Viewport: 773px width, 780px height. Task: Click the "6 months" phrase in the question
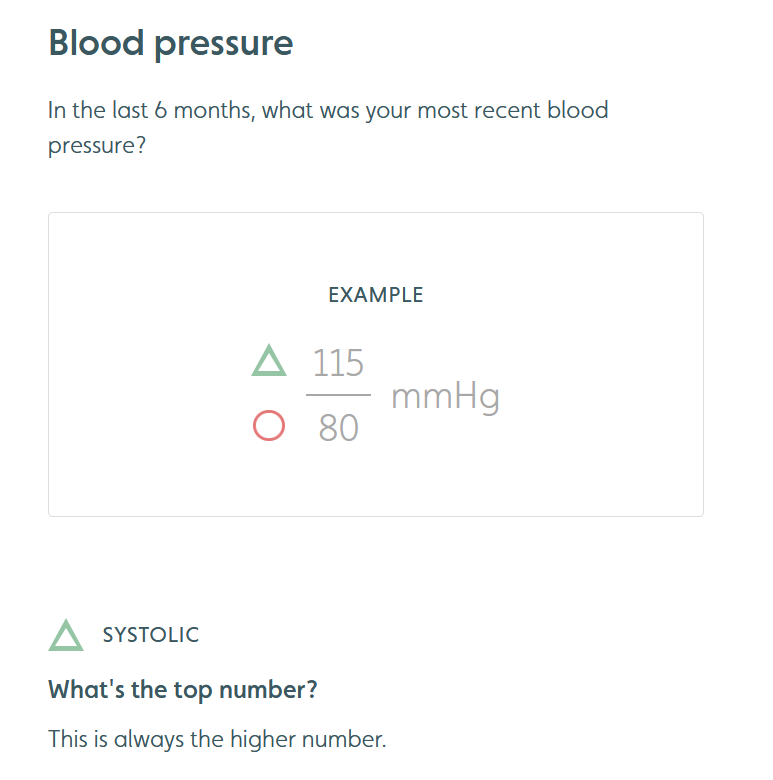204,110
